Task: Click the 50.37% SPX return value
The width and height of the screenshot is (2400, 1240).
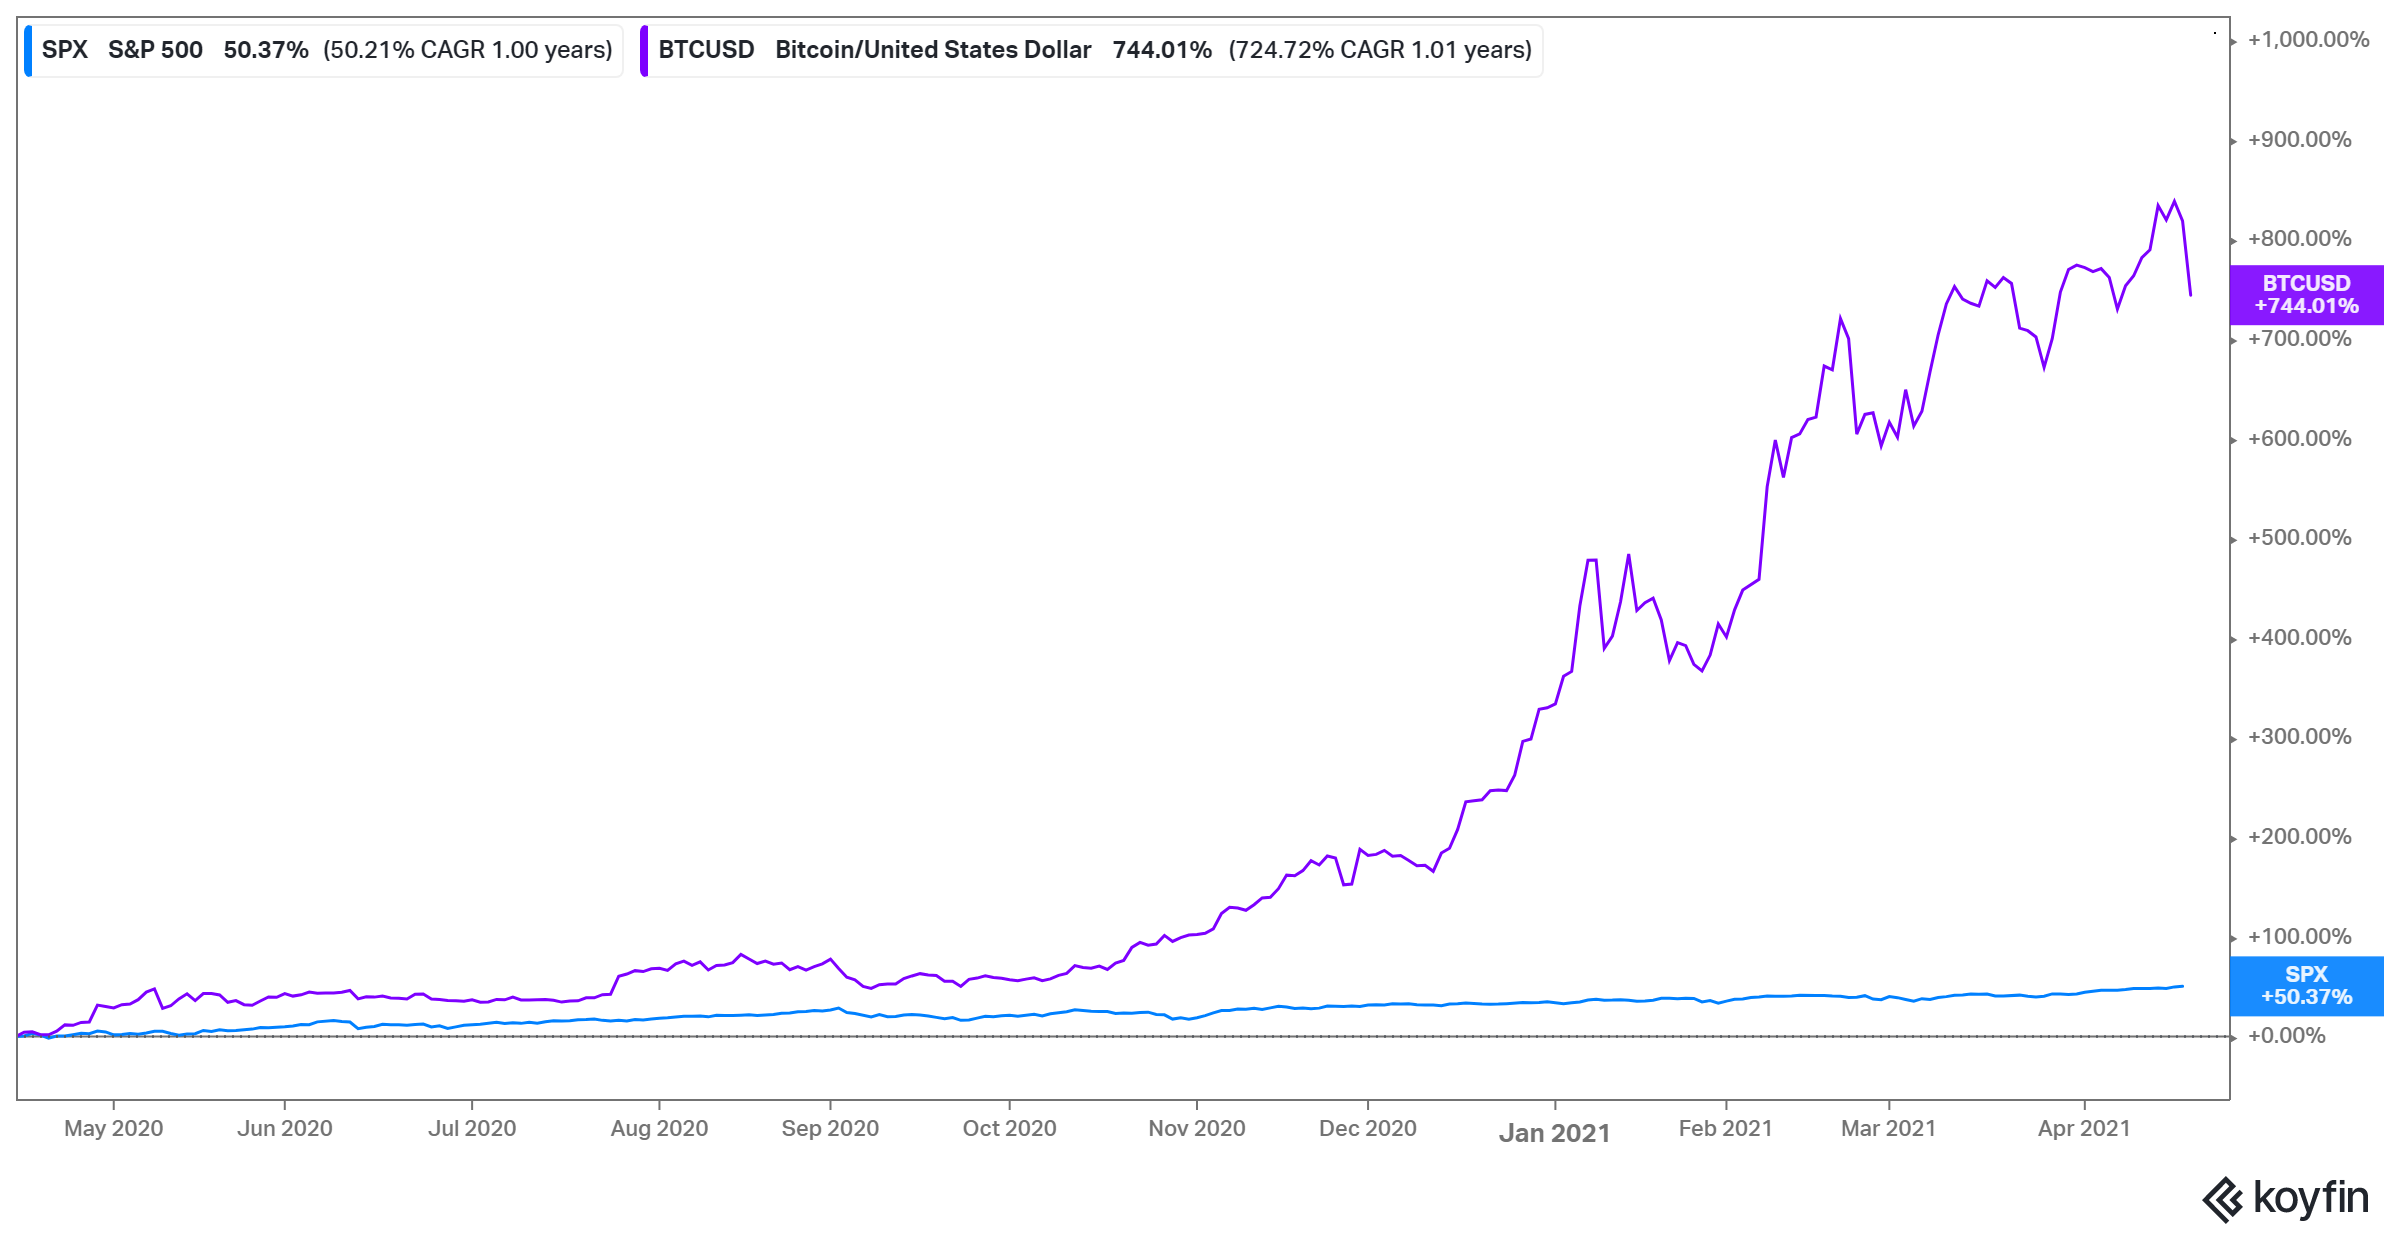Action: coord(266,50)
